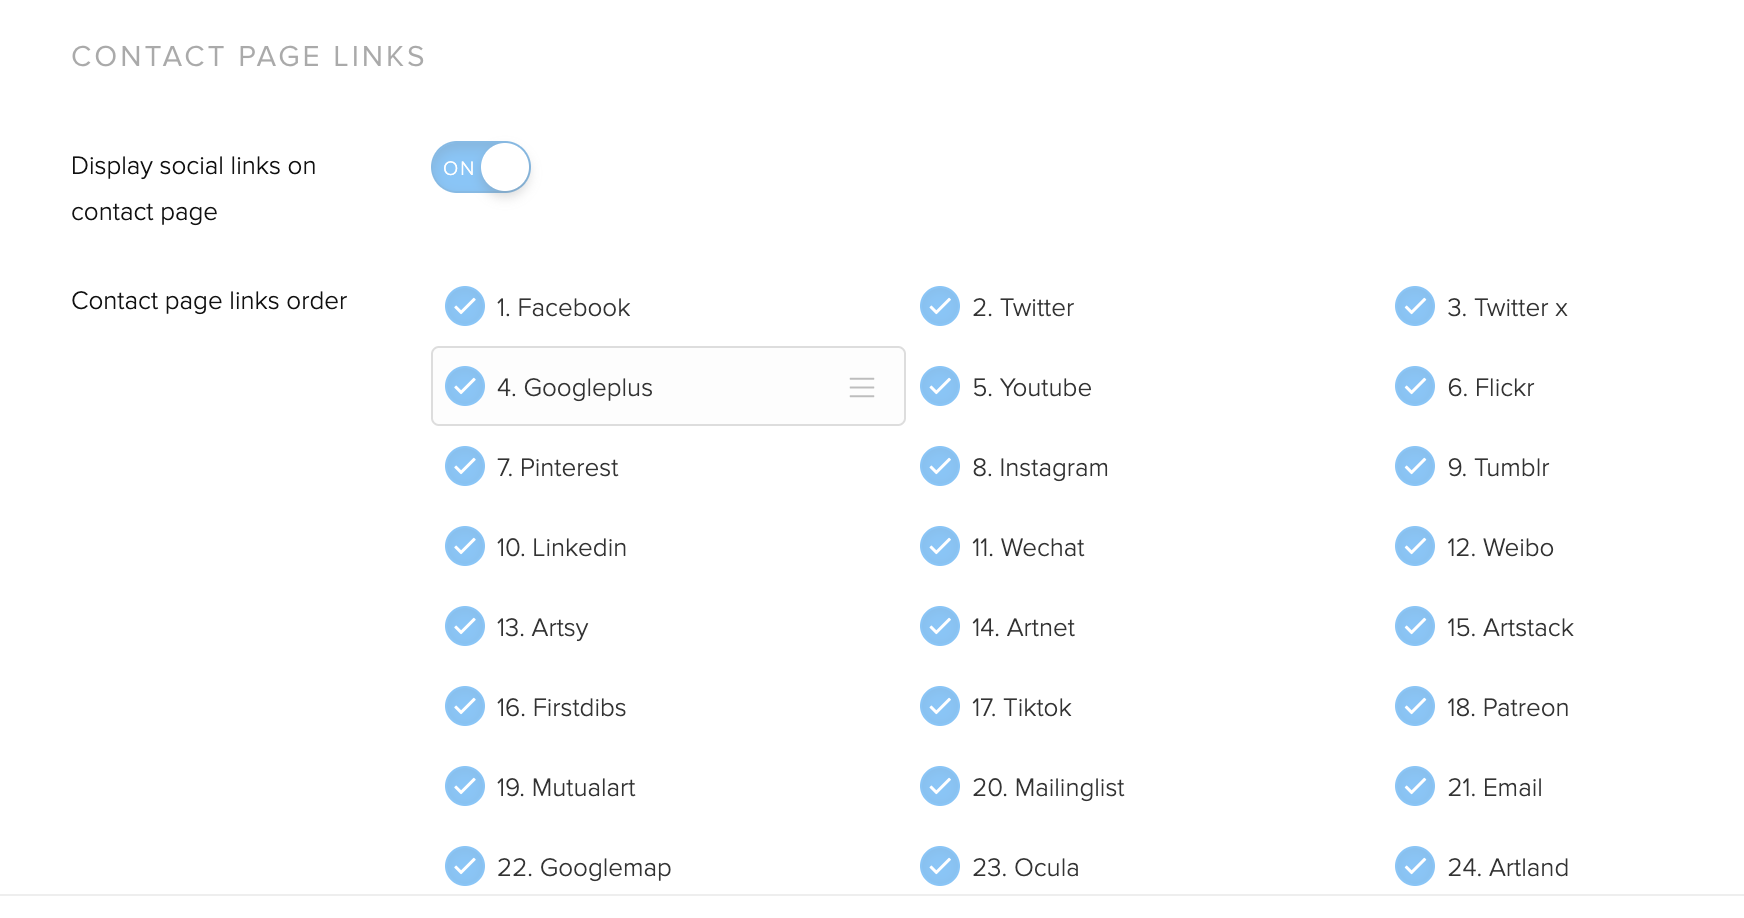Image resolution: width=1744 pixels, height=918 pixels.
Task: Uncheck the Email checkmark
Action: 1415,786
